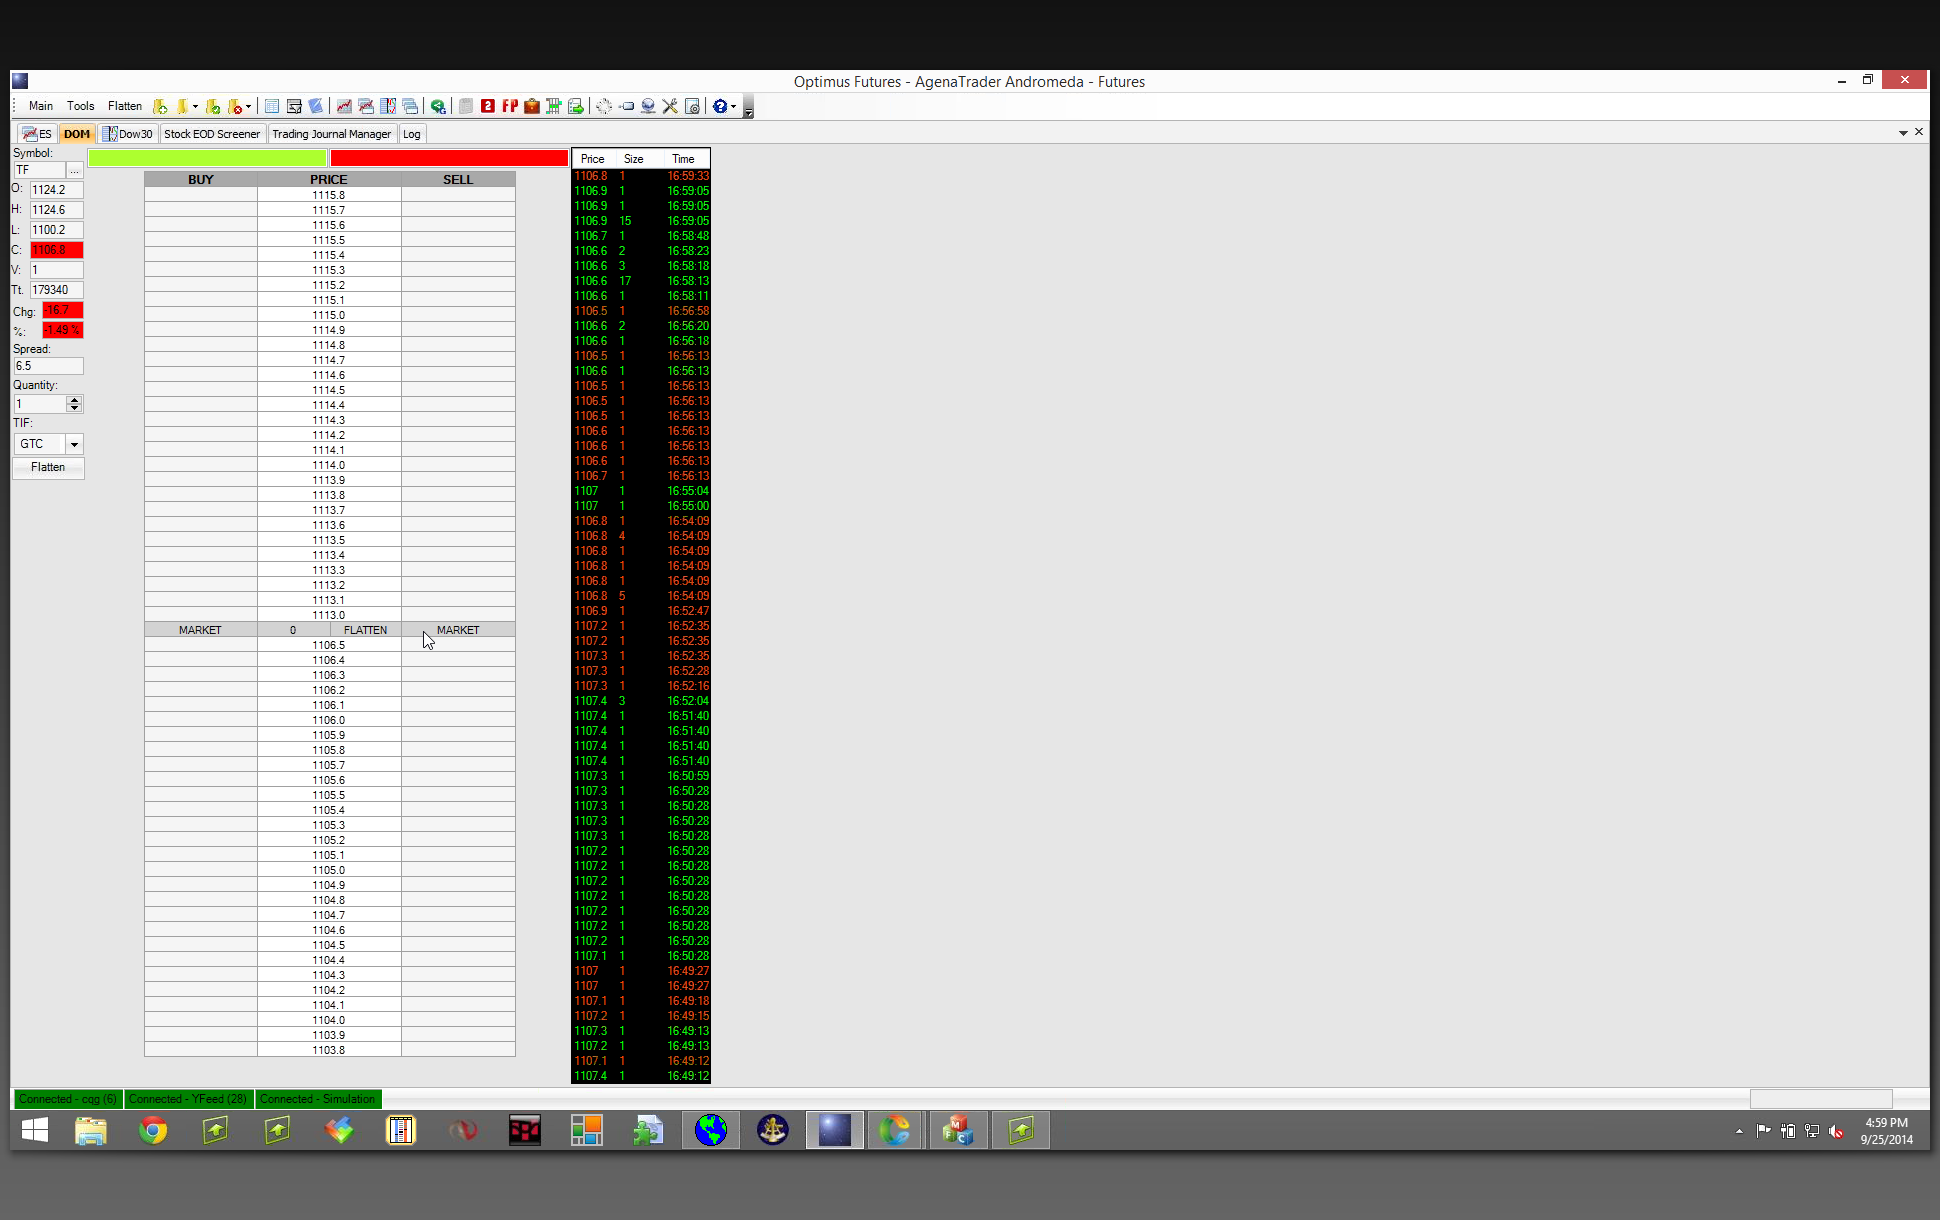This screenshot has height=1220, width=1940.
Task: Click the blue notebook toolbar icon
Action: (316, 106)
